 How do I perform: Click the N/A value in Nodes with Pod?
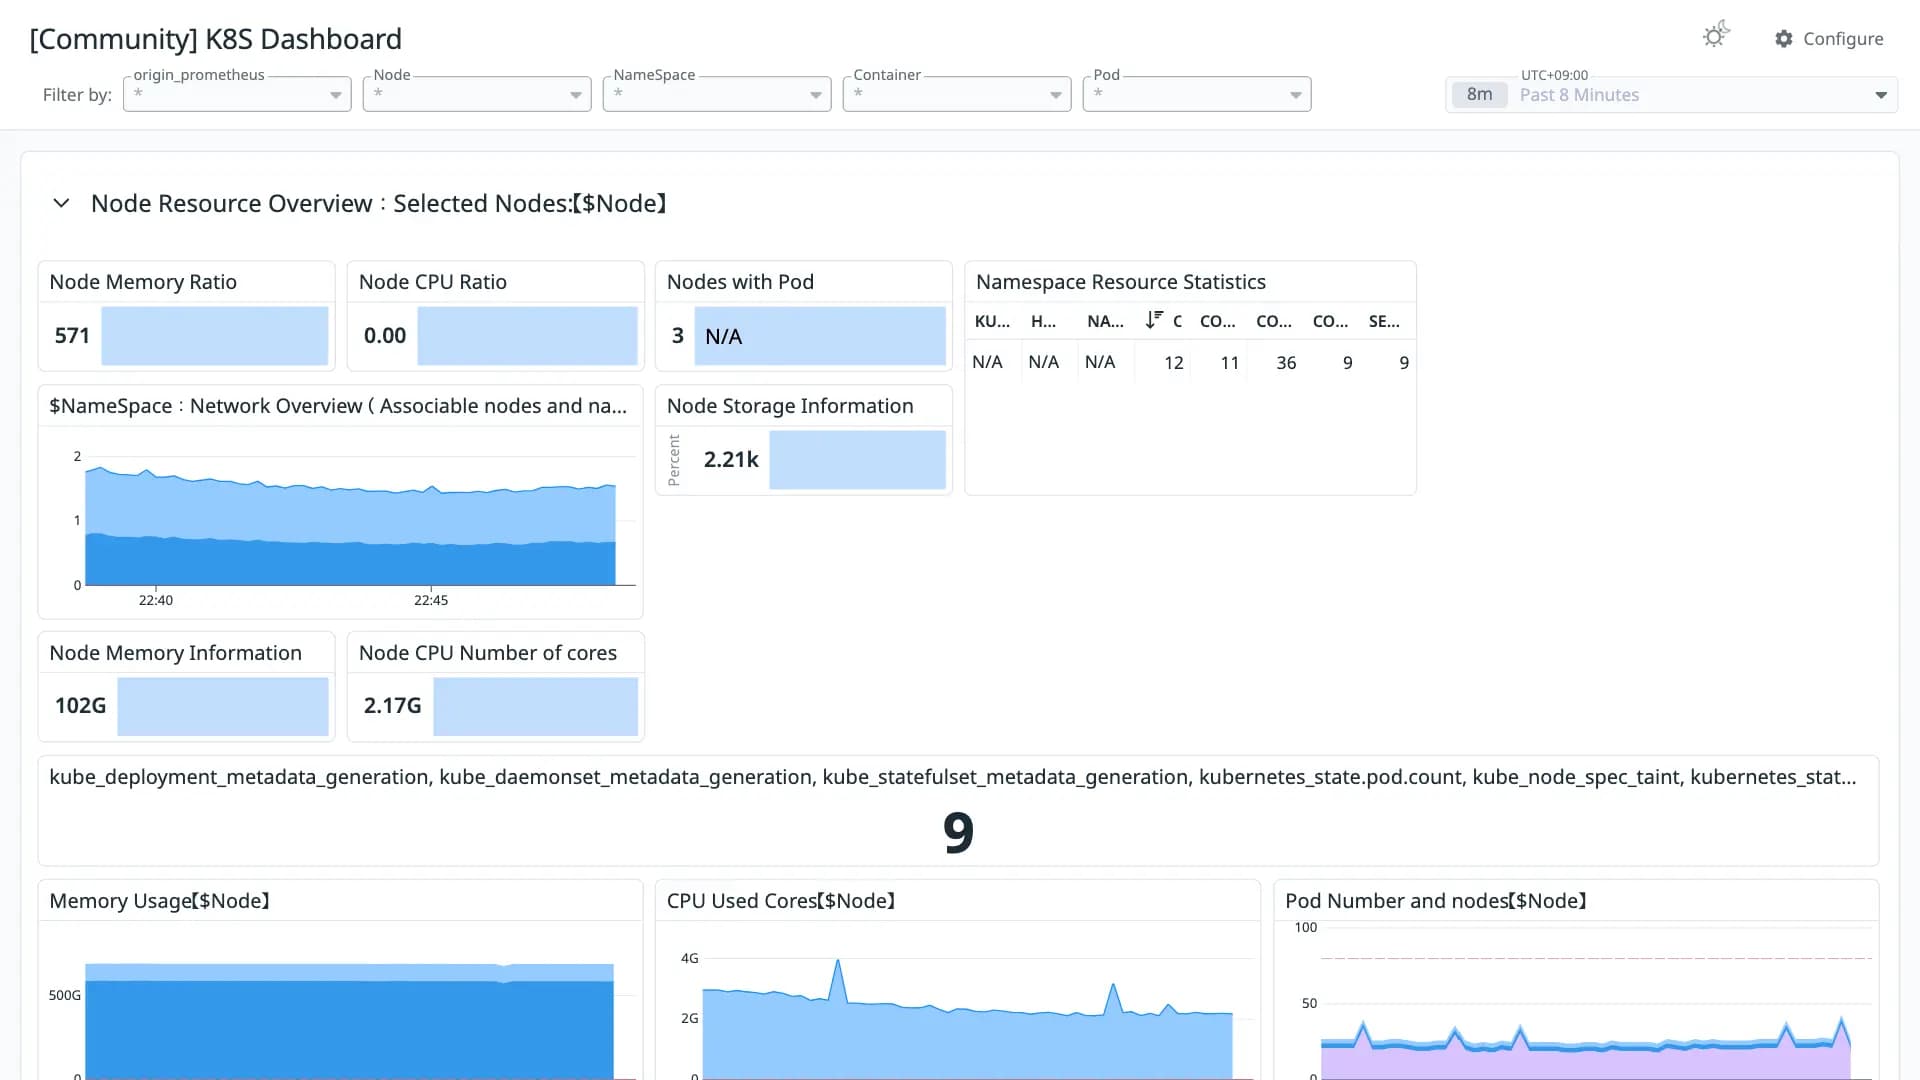point(723,337)
